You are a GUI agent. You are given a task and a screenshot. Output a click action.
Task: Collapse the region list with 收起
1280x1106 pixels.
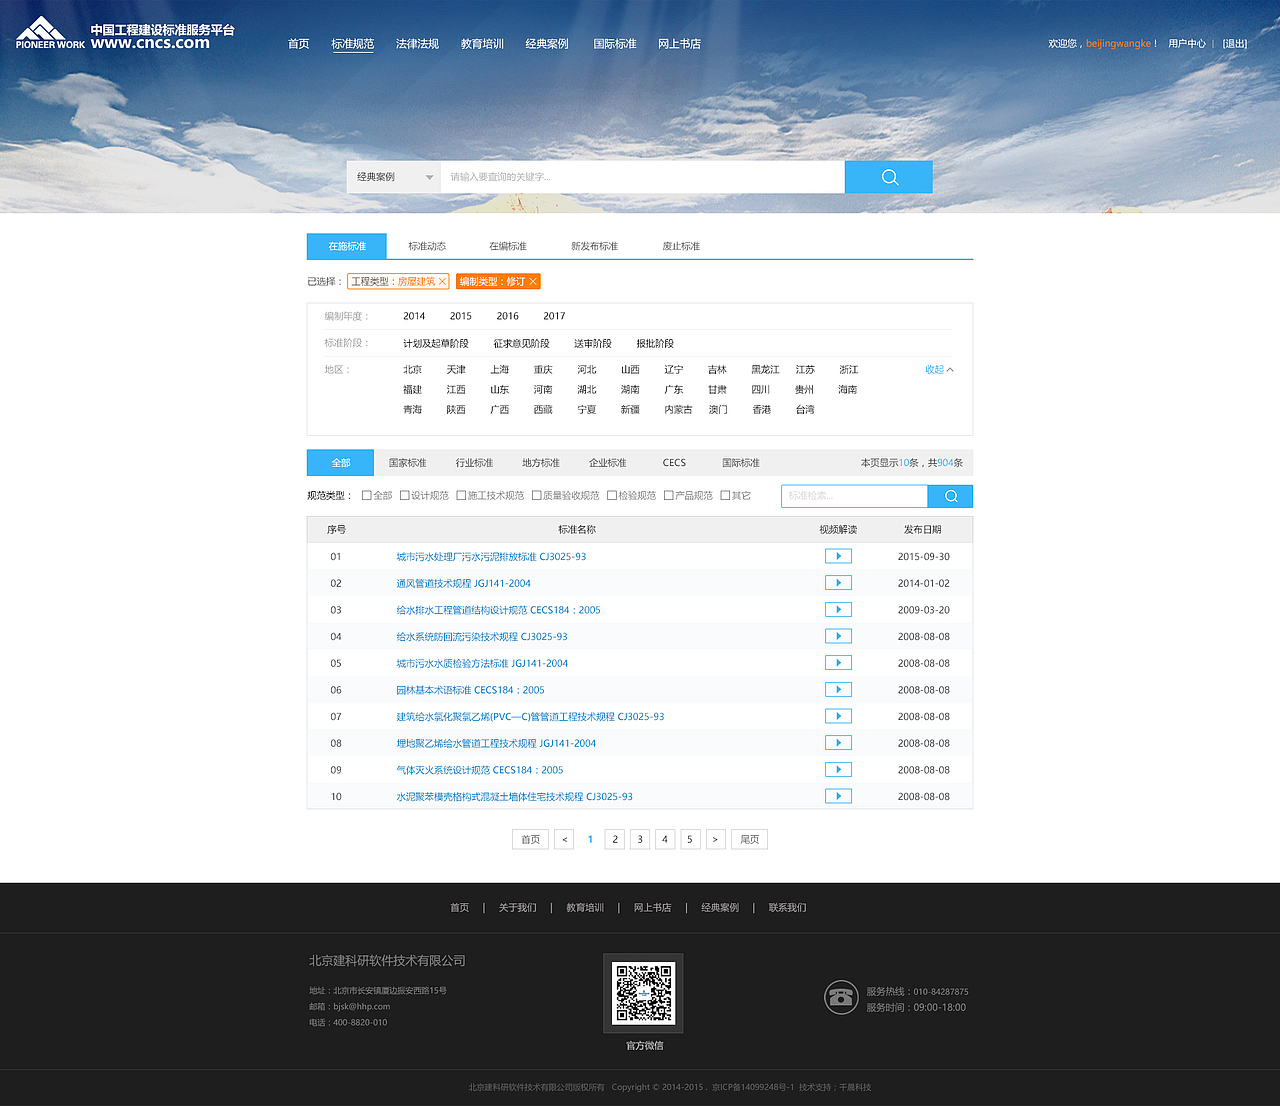click(939, 370)
